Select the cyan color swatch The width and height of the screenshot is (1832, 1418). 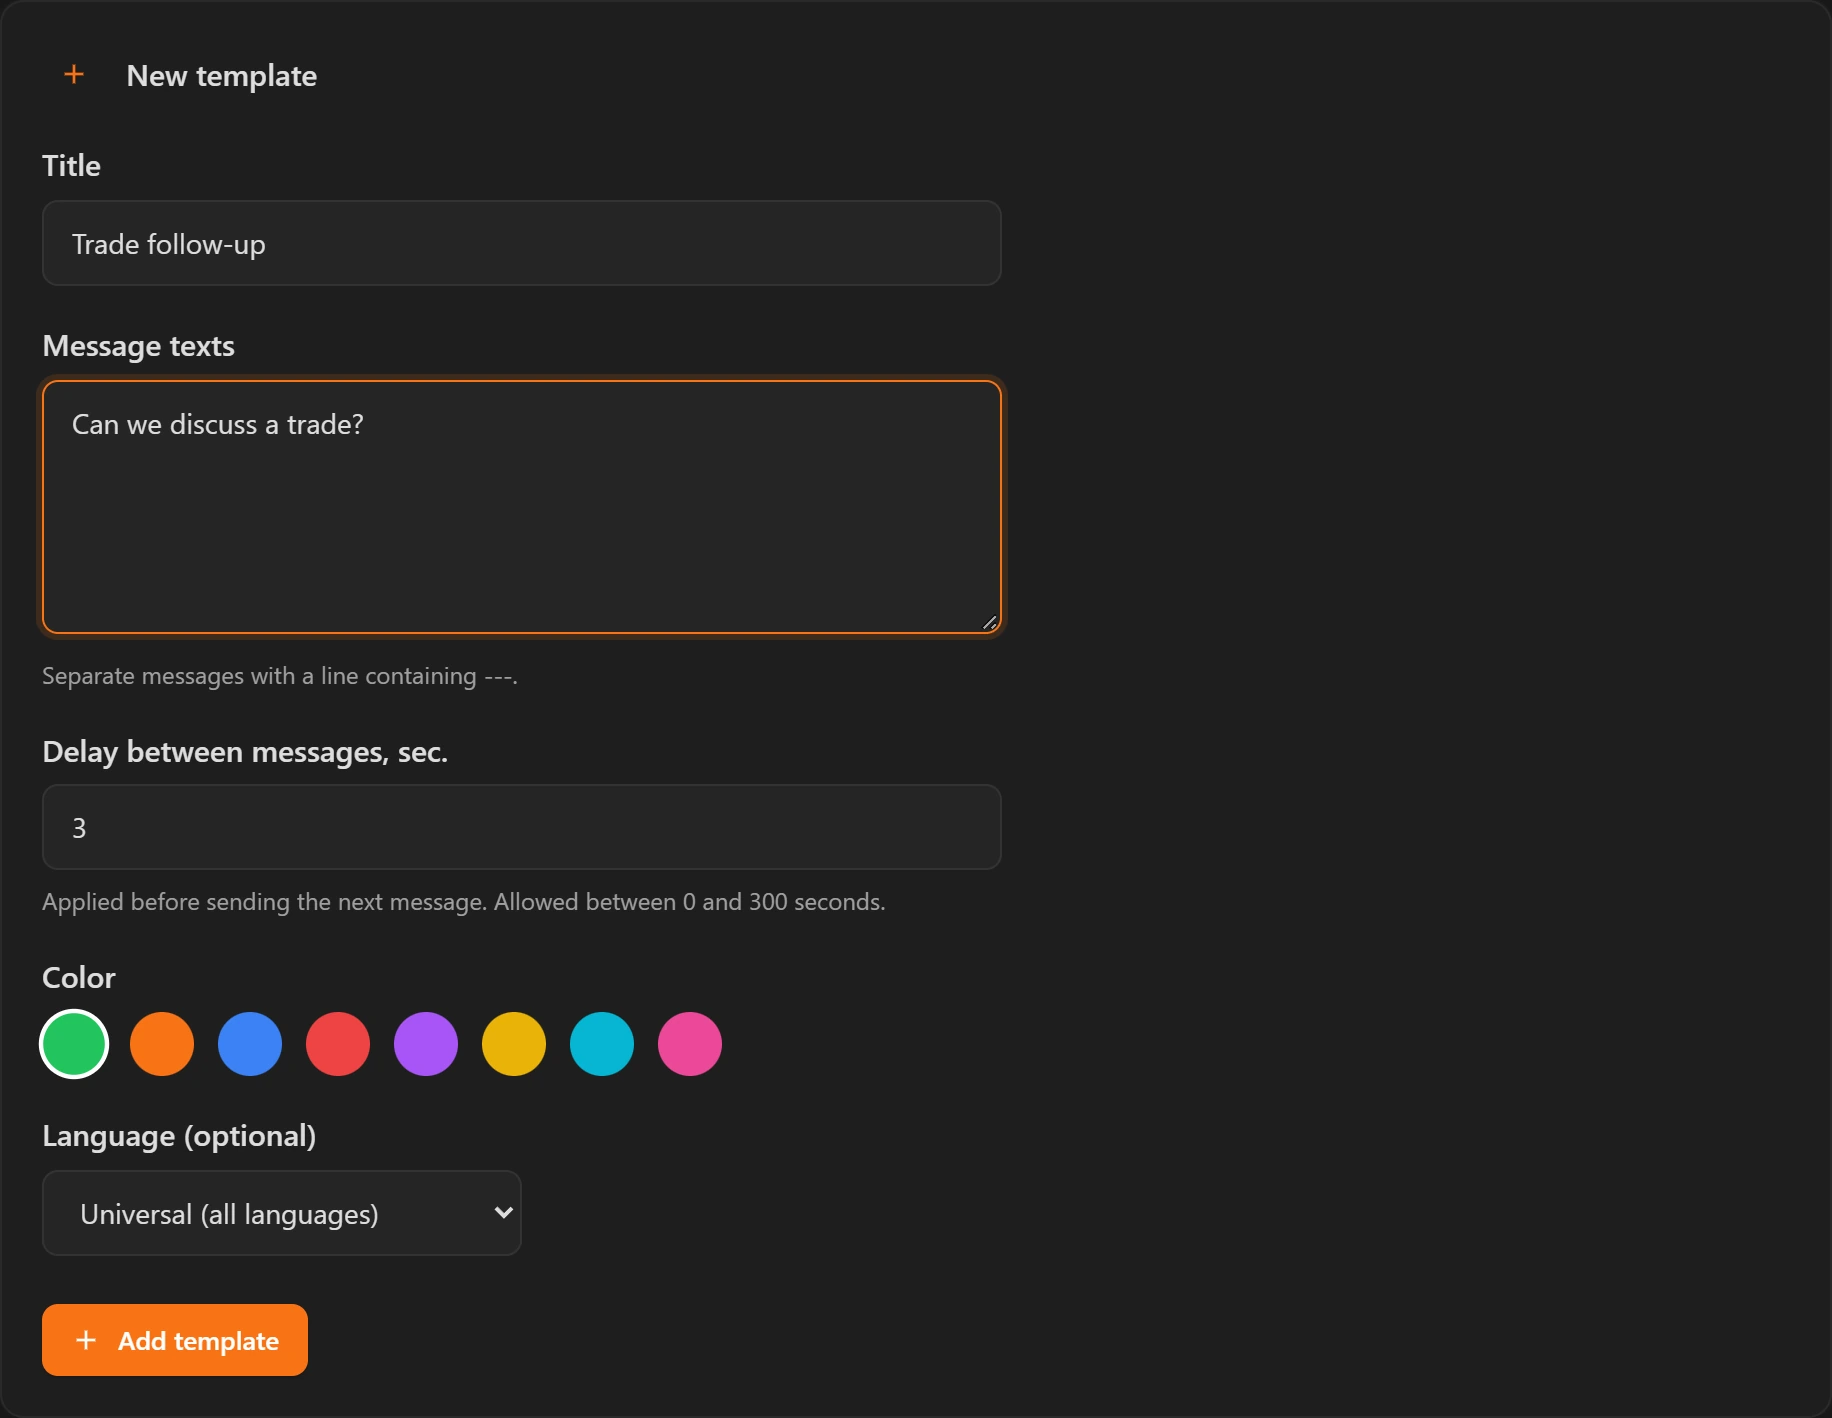pyautogui.click(x=602, y=1044)
